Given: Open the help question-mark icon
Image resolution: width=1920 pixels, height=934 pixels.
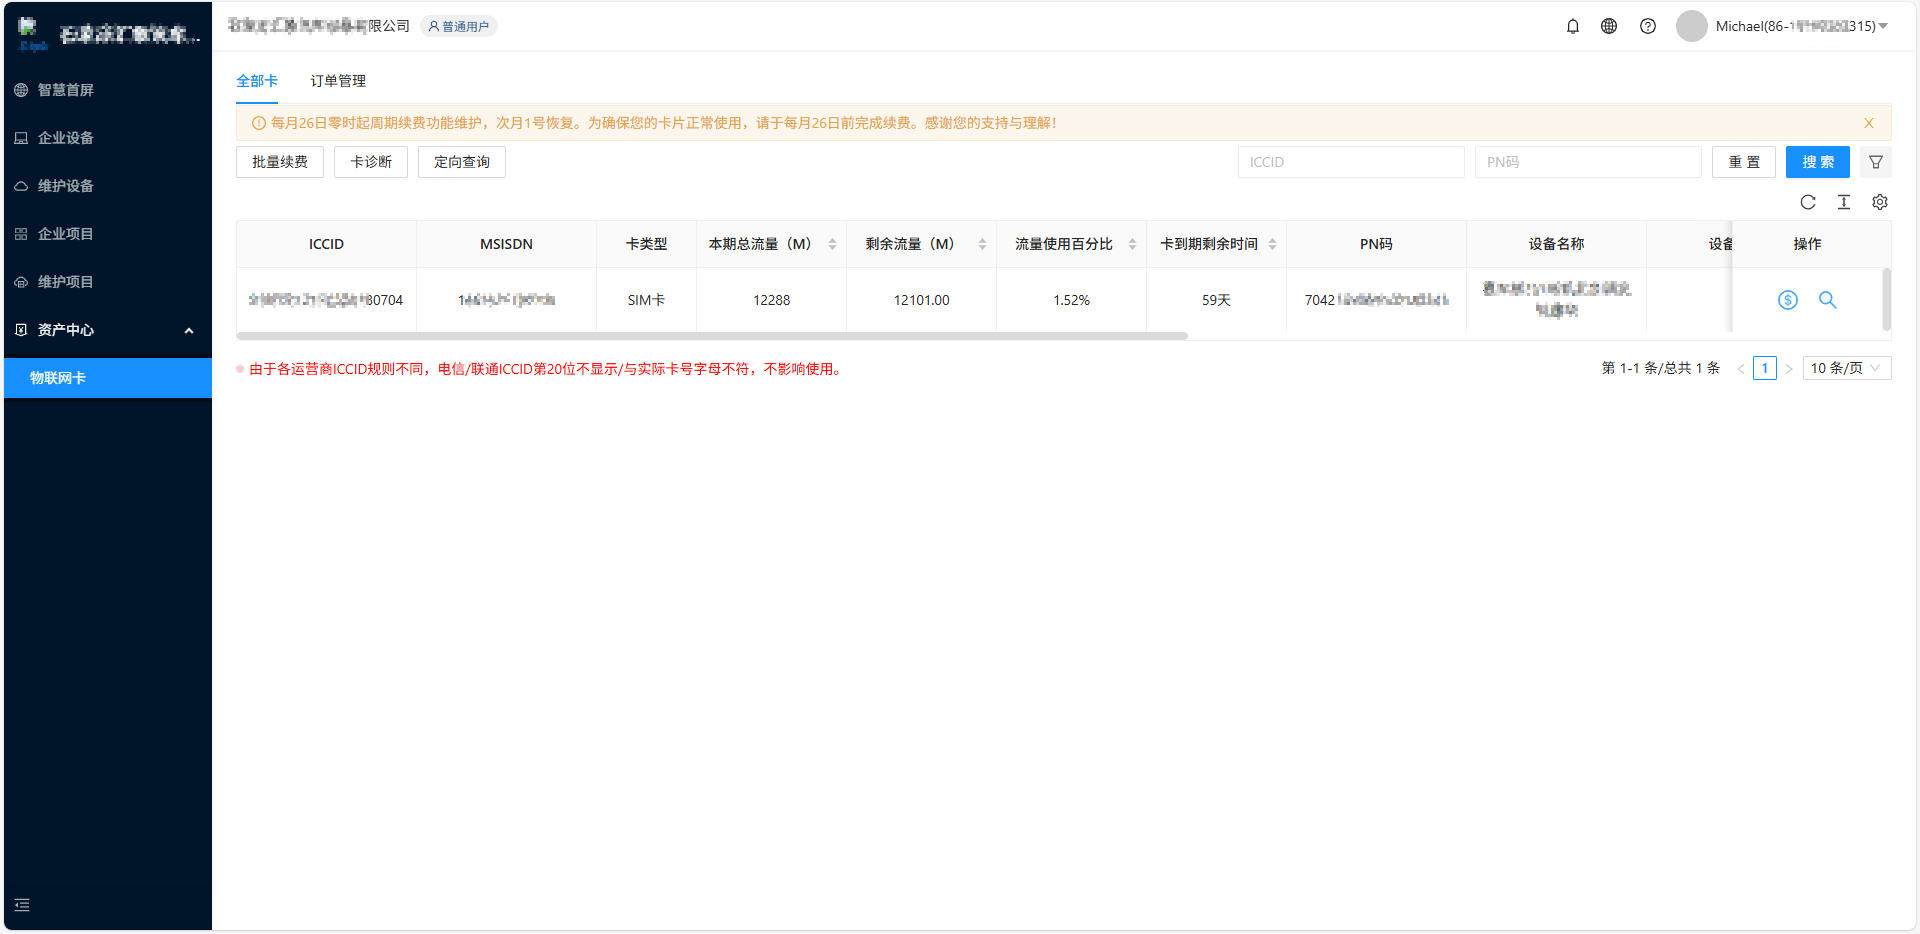Looking at the screenshot, I should pyautogui.click(x=1648, y=26).
